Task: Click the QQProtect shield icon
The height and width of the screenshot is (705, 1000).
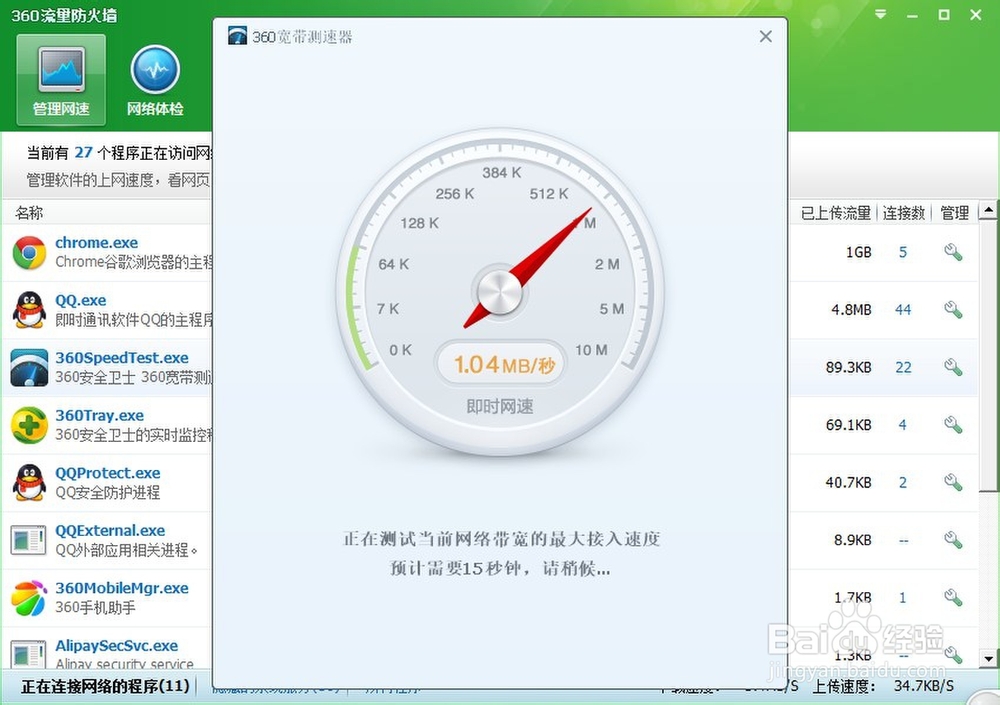Action: [x=27, y=482]
